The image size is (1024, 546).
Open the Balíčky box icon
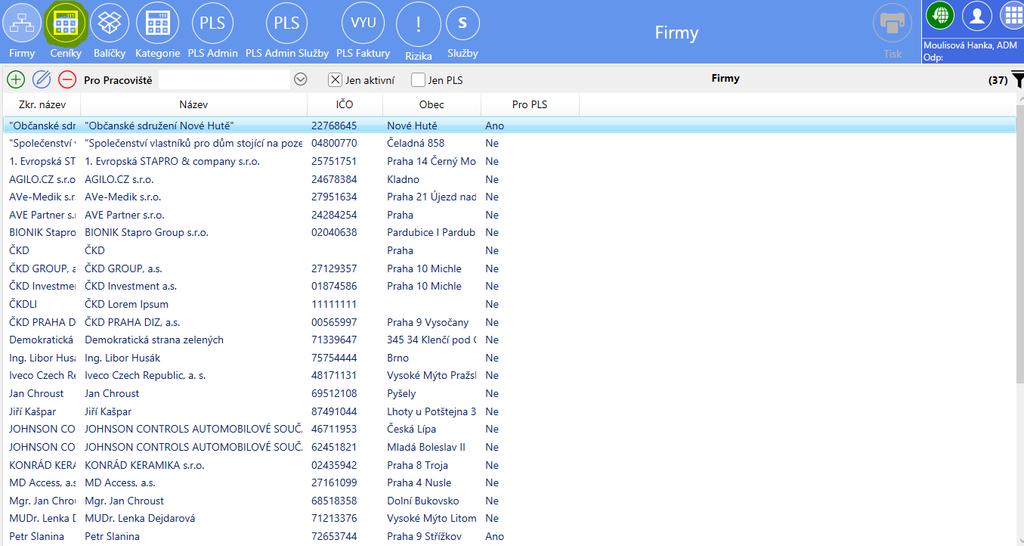click(109, 23)
